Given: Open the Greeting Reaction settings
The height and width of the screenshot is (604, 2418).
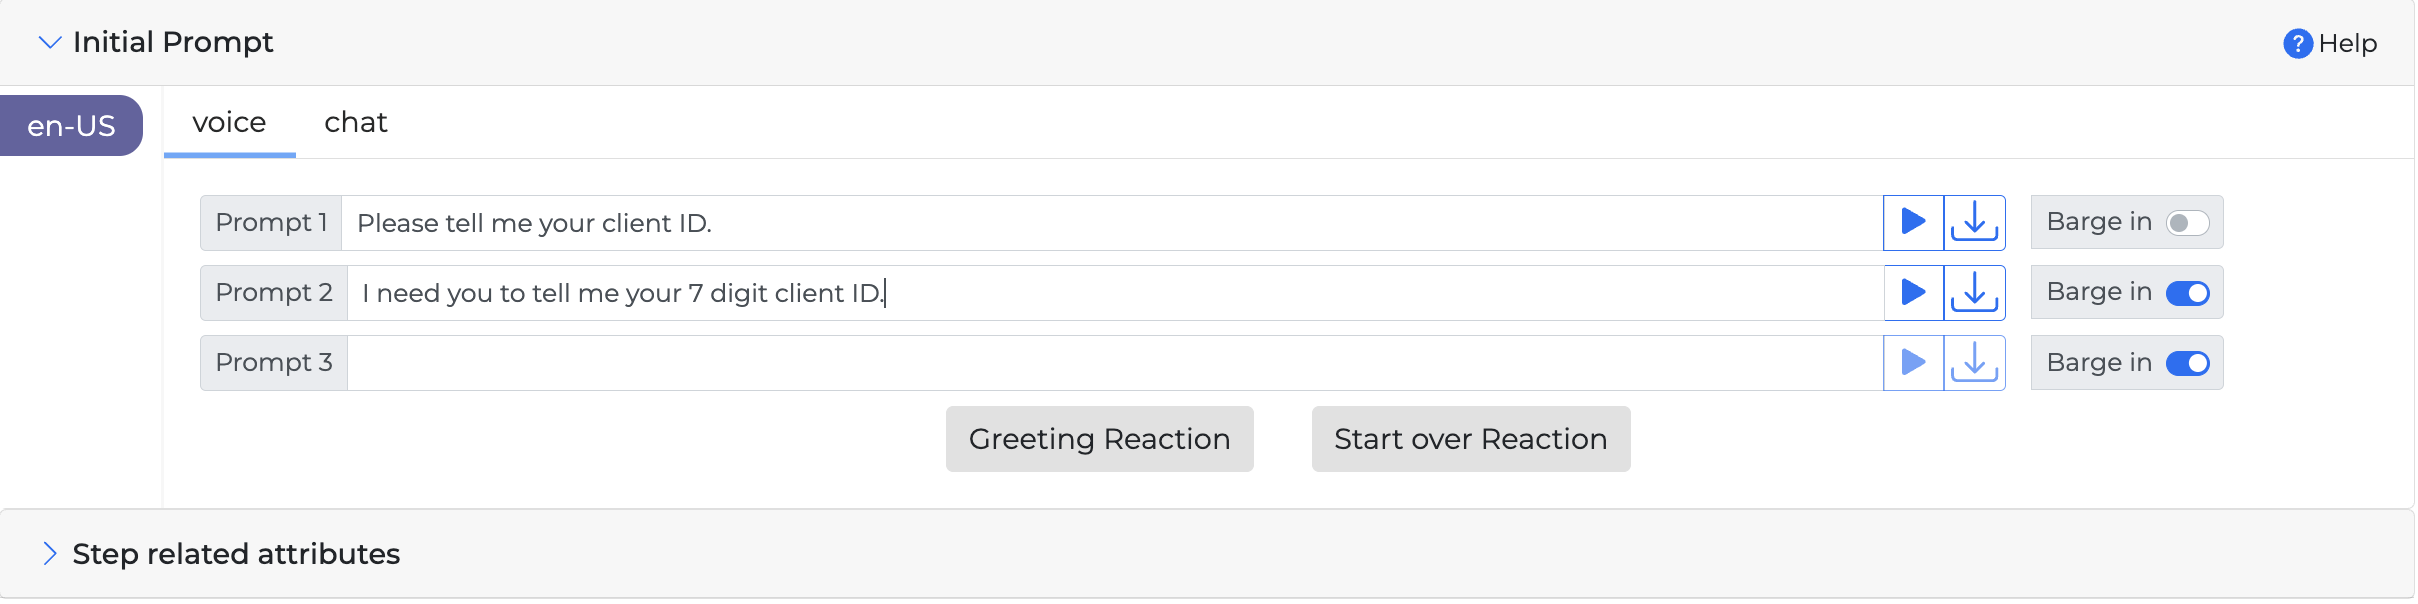Looking at the screenshot, I should click(x=1099, y=439).
